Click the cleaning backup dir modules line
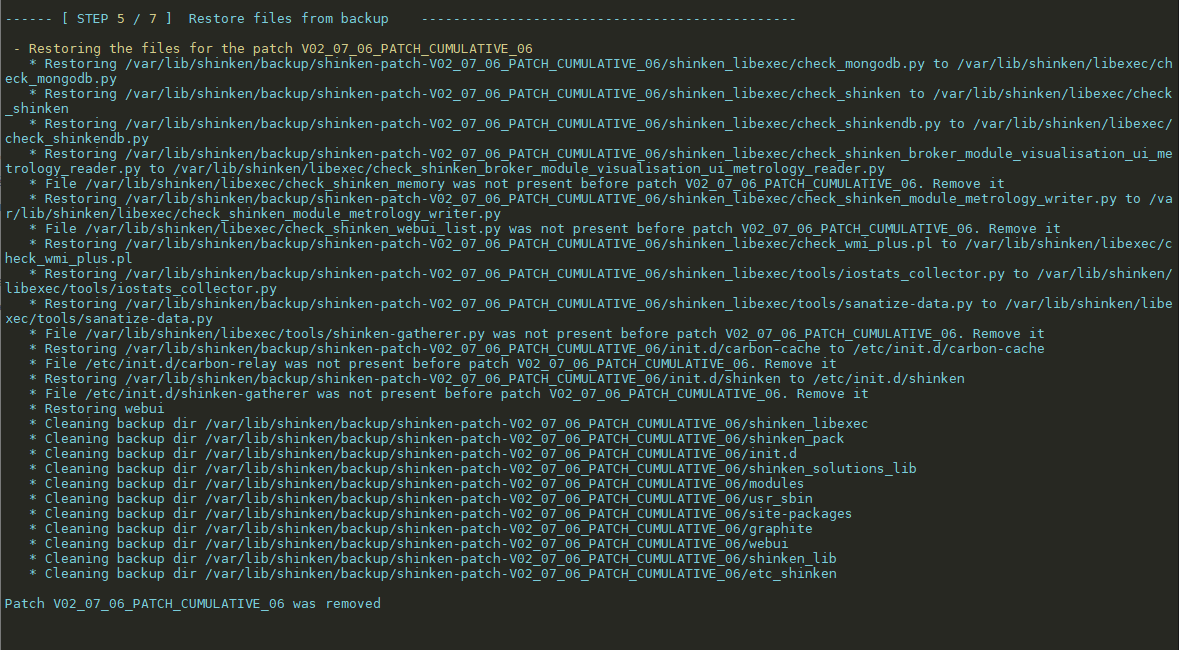 click(417, 484)
